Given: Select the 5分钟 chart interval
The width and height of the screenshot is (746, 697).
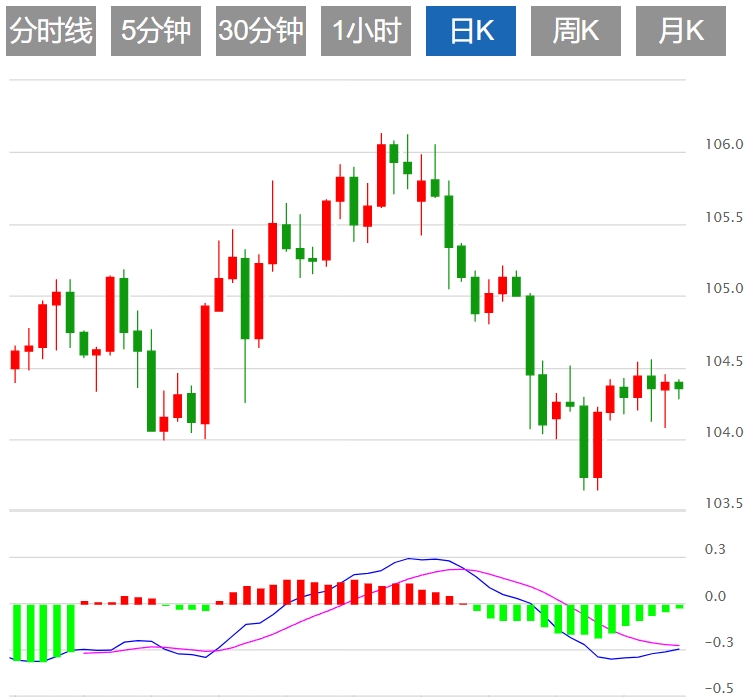Looking at the screenshot, I should point(155,31).
